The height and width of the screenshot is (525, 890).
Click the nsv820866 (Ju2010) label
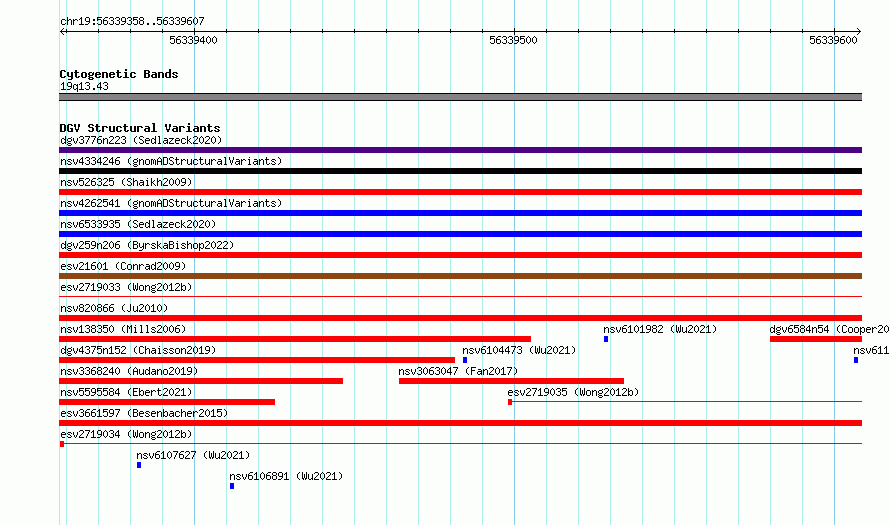pos(114,308)
